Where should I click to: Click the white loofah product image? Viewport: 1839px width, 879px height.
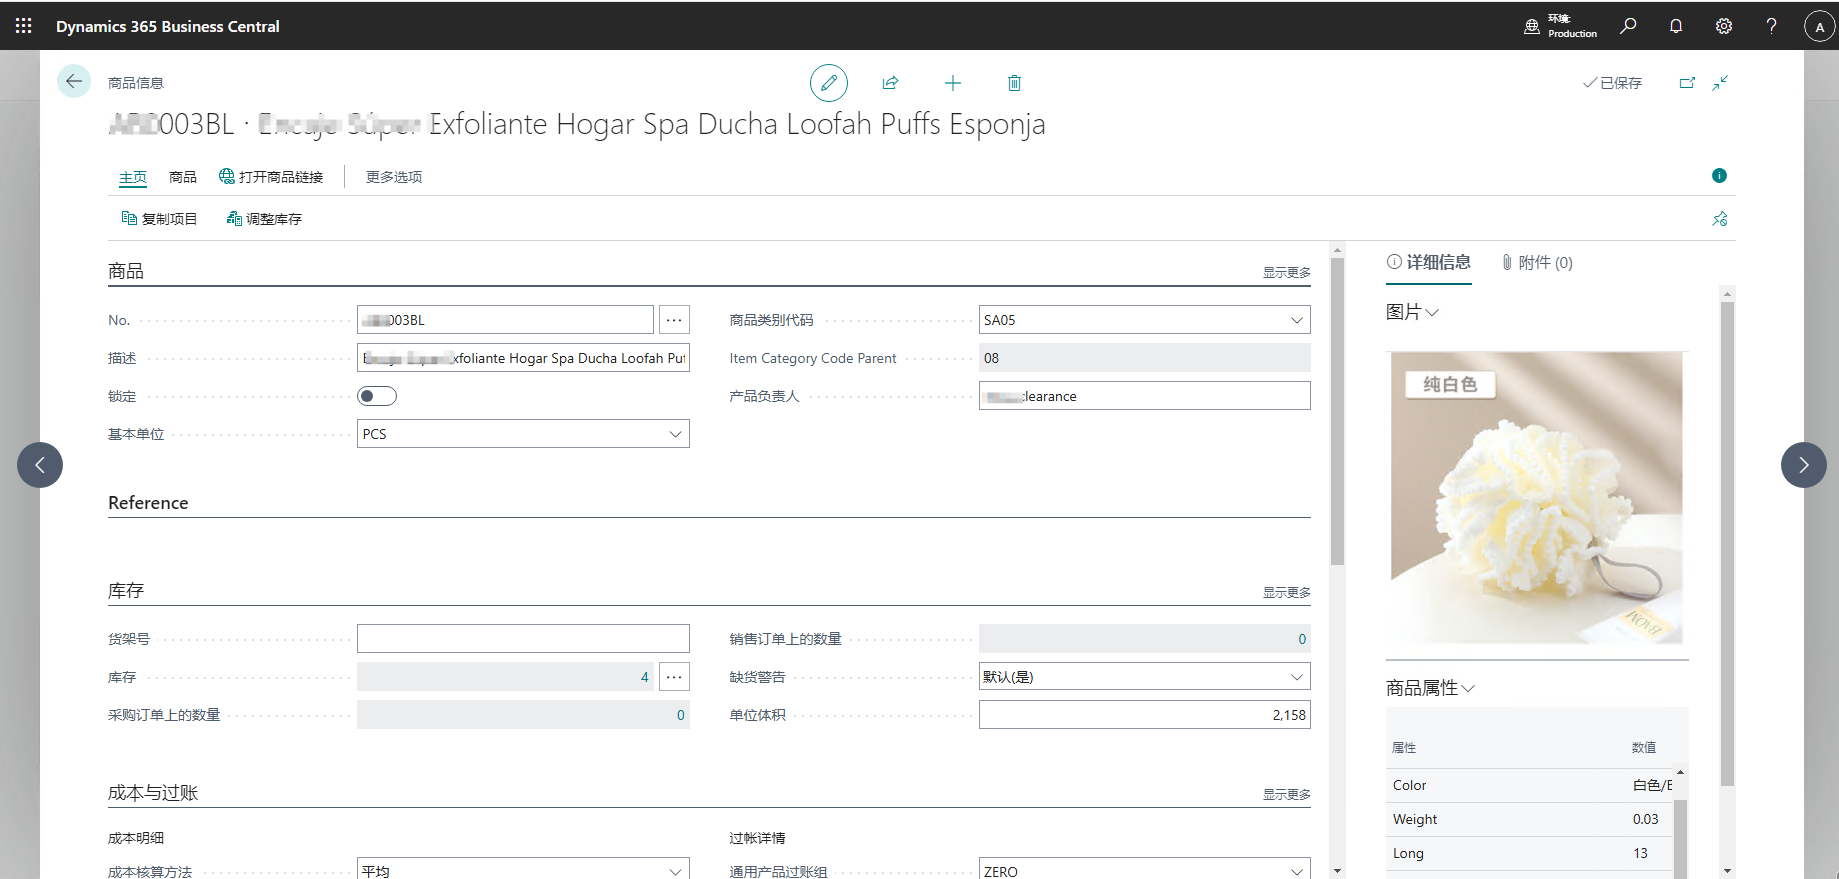click(x=1536, y=497)
